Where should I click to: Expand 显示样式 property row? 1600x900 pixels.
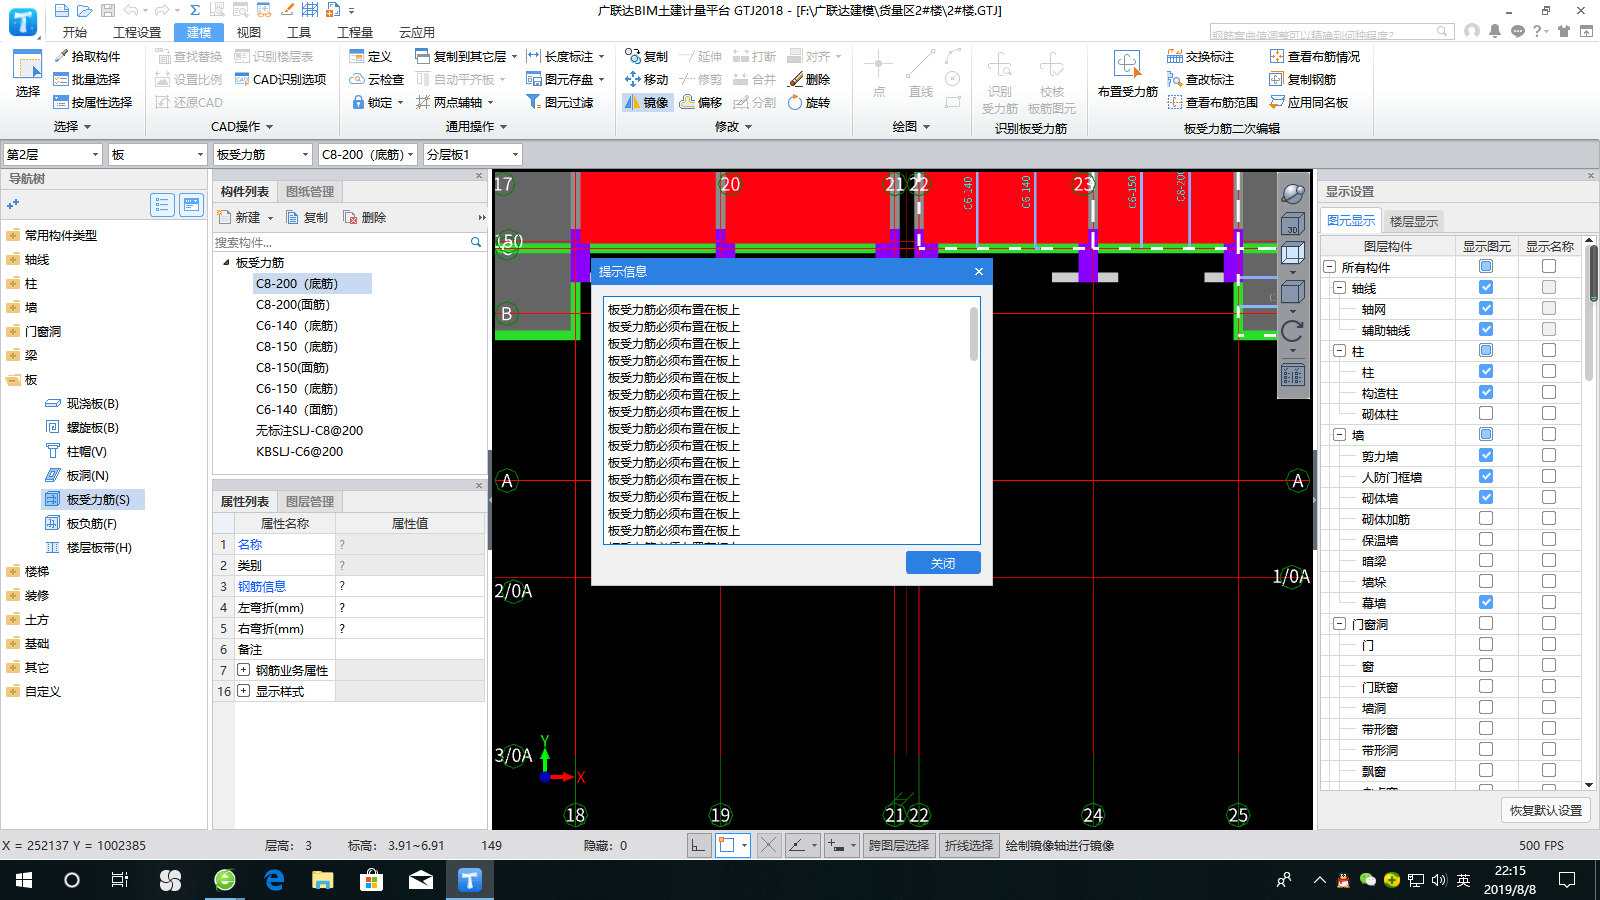pyautogui.click(x=243, y=691)
